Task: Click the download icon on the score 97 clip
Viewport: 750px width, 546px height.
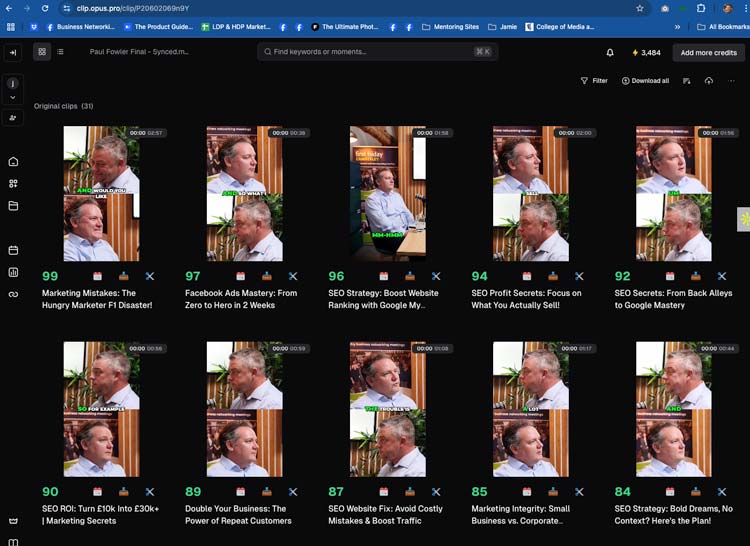Action: [x=267, y=276]
